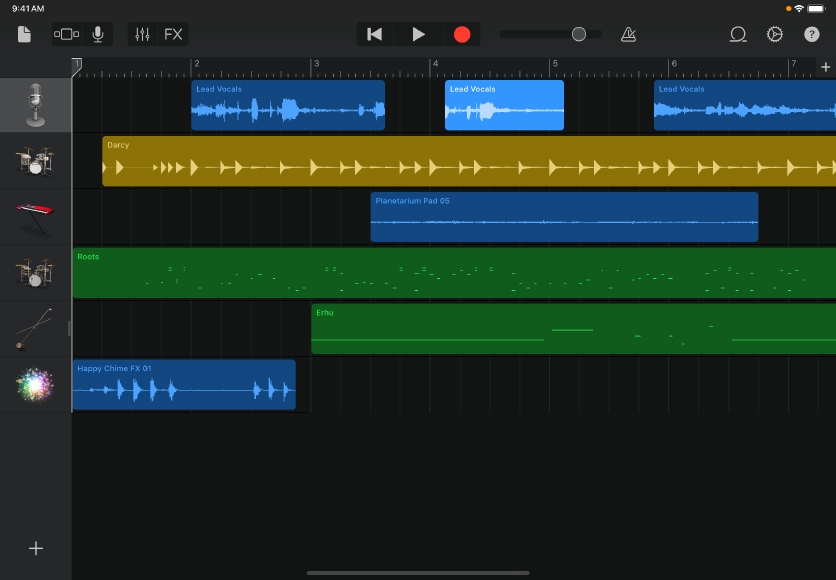Select the red keyboard track header
This screenshot has width=836, height=580.
pyautogui.click(x=36, y=217)
